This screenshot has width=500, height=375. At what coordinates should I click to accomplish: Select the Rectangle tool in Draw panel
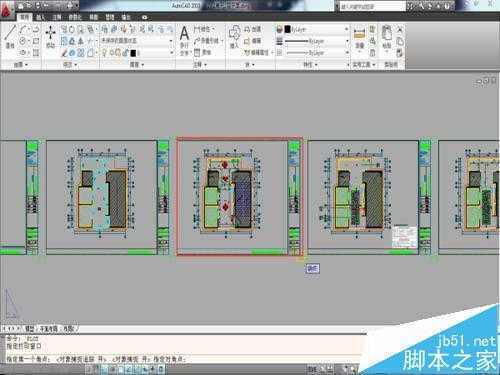pyautogui.click(x=36, y=41)
